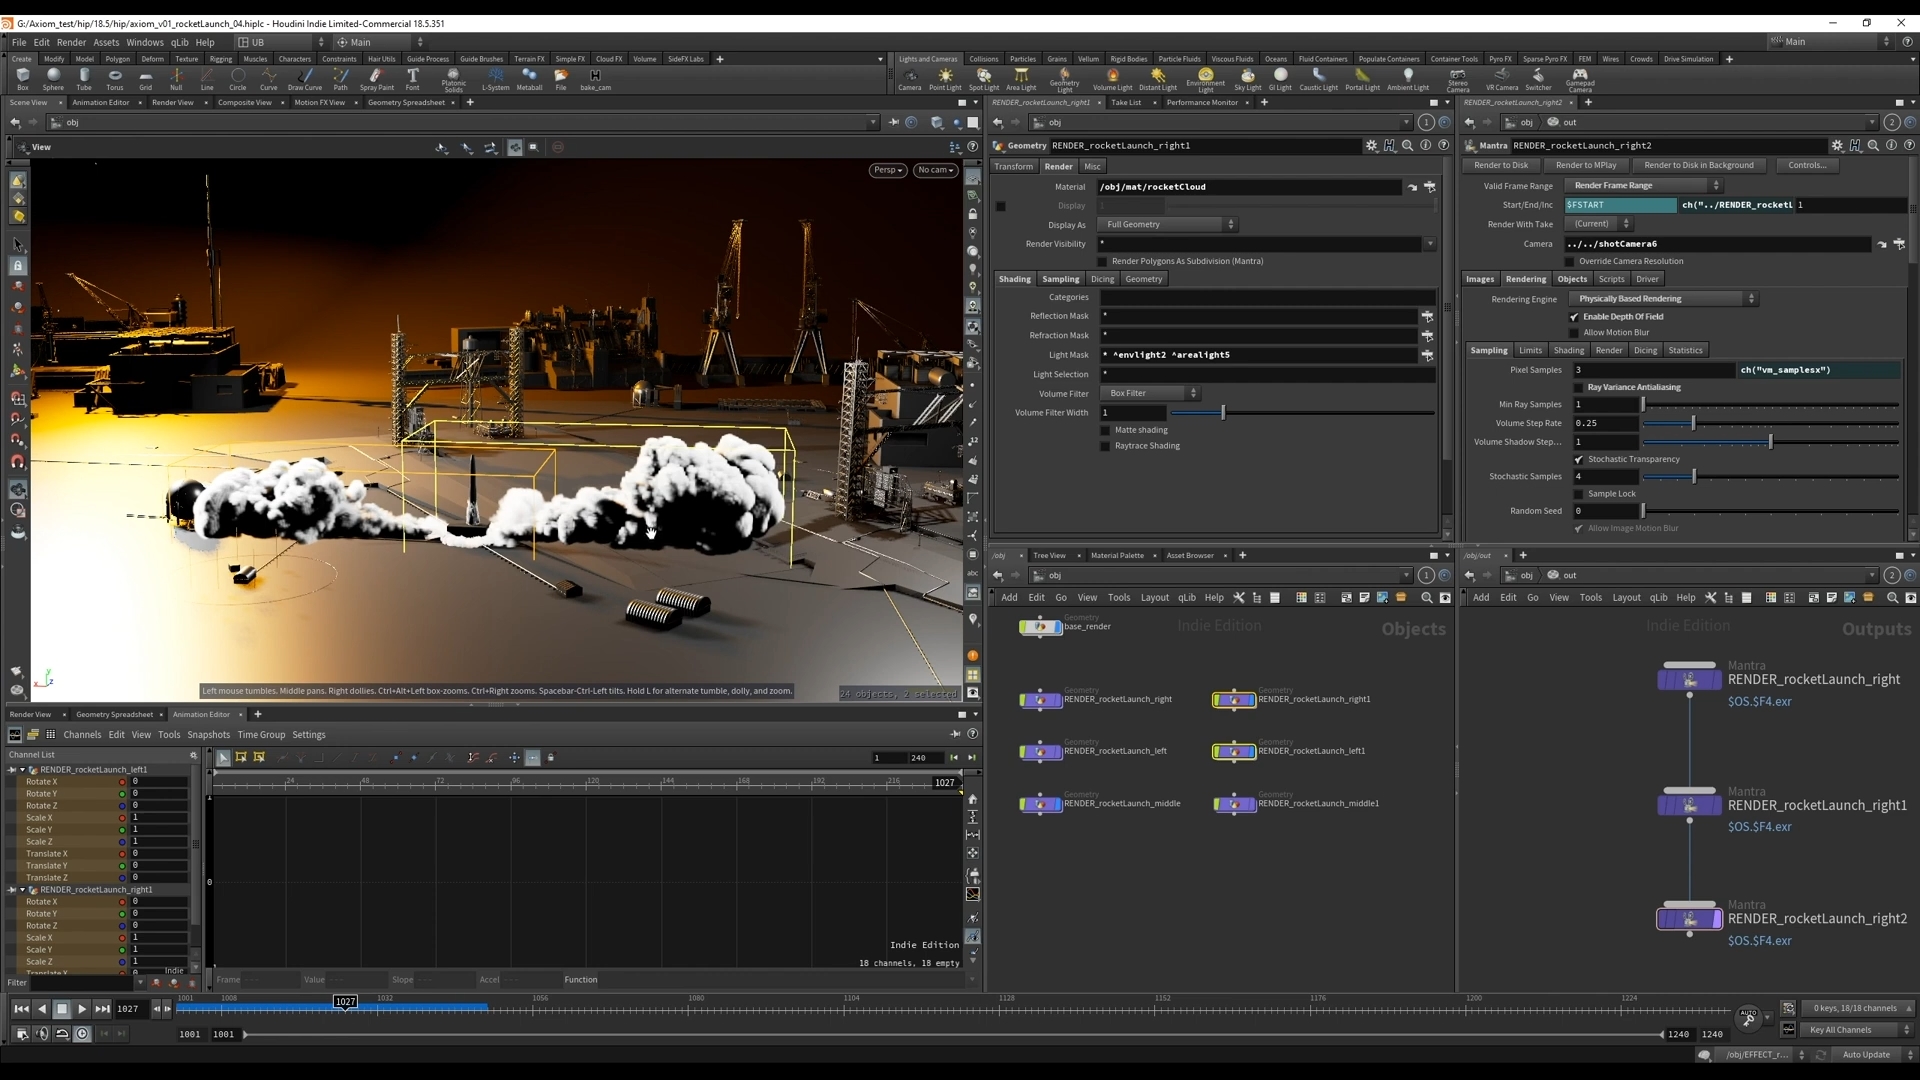Enable the Matte shading checkbox

pyautogui.click(x=1105, y=431)
